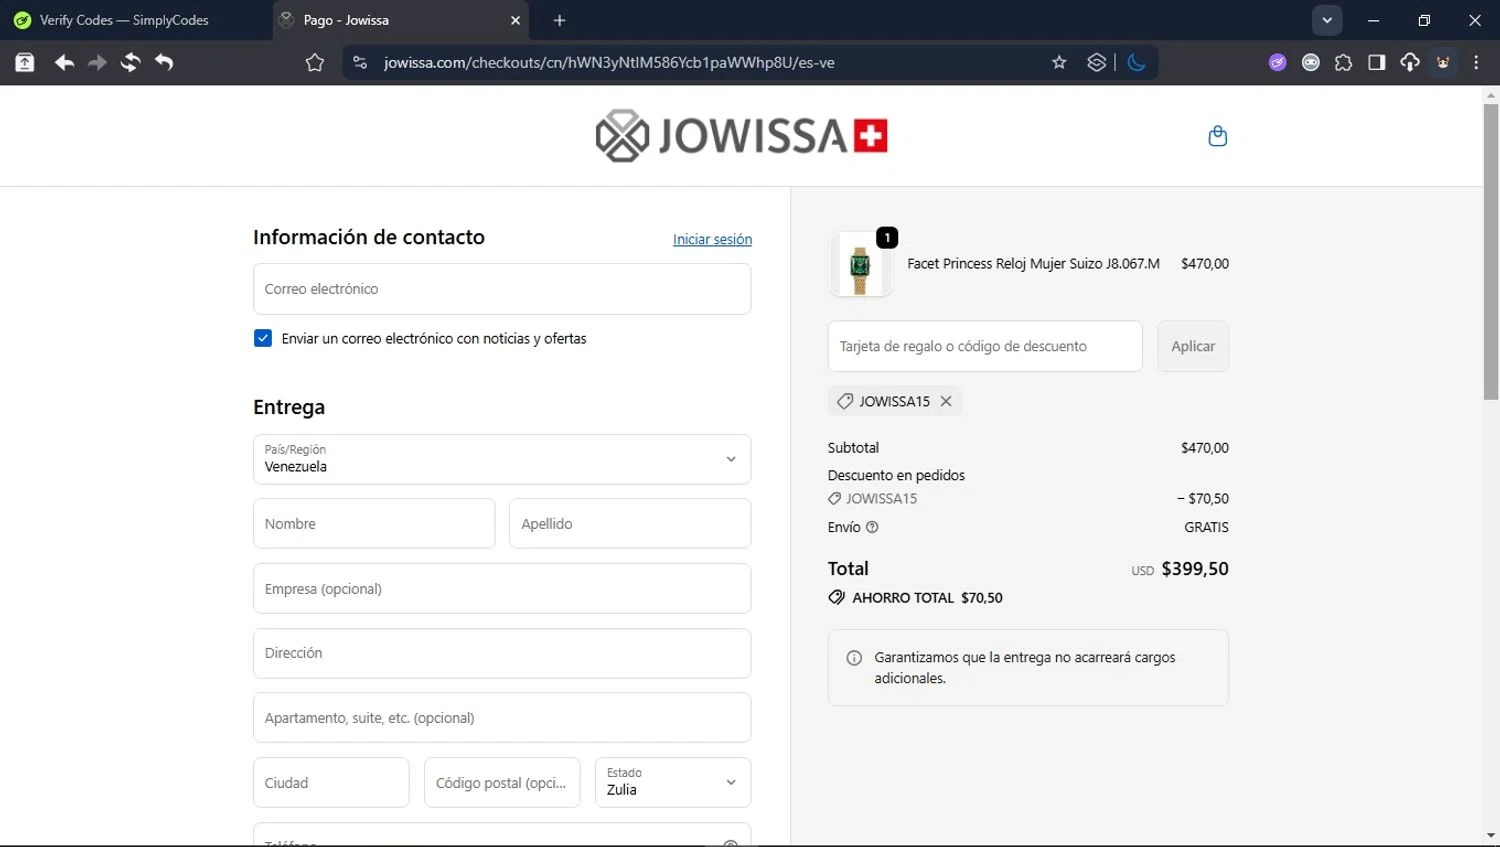
Task: Click the Código postal field
Action: [502, 782]
